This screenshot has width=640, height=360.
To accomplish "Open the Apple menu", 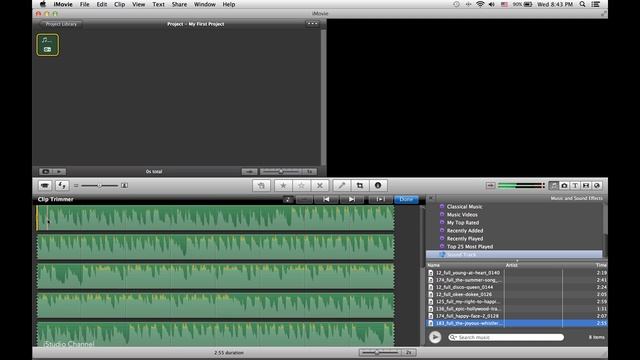I will click(x=43, y=4).
